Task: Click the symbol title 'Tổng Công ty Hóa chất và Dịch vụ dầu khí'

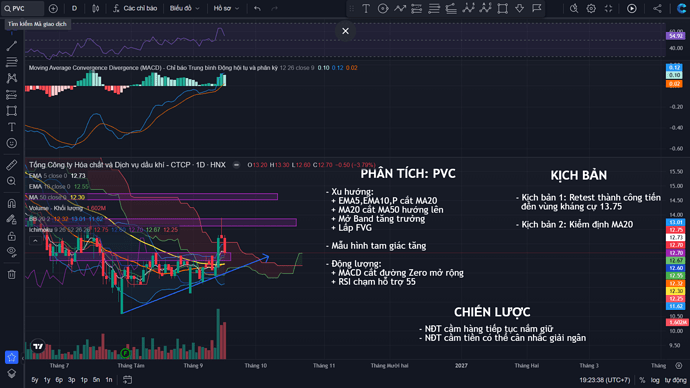Action: [127, 165]
